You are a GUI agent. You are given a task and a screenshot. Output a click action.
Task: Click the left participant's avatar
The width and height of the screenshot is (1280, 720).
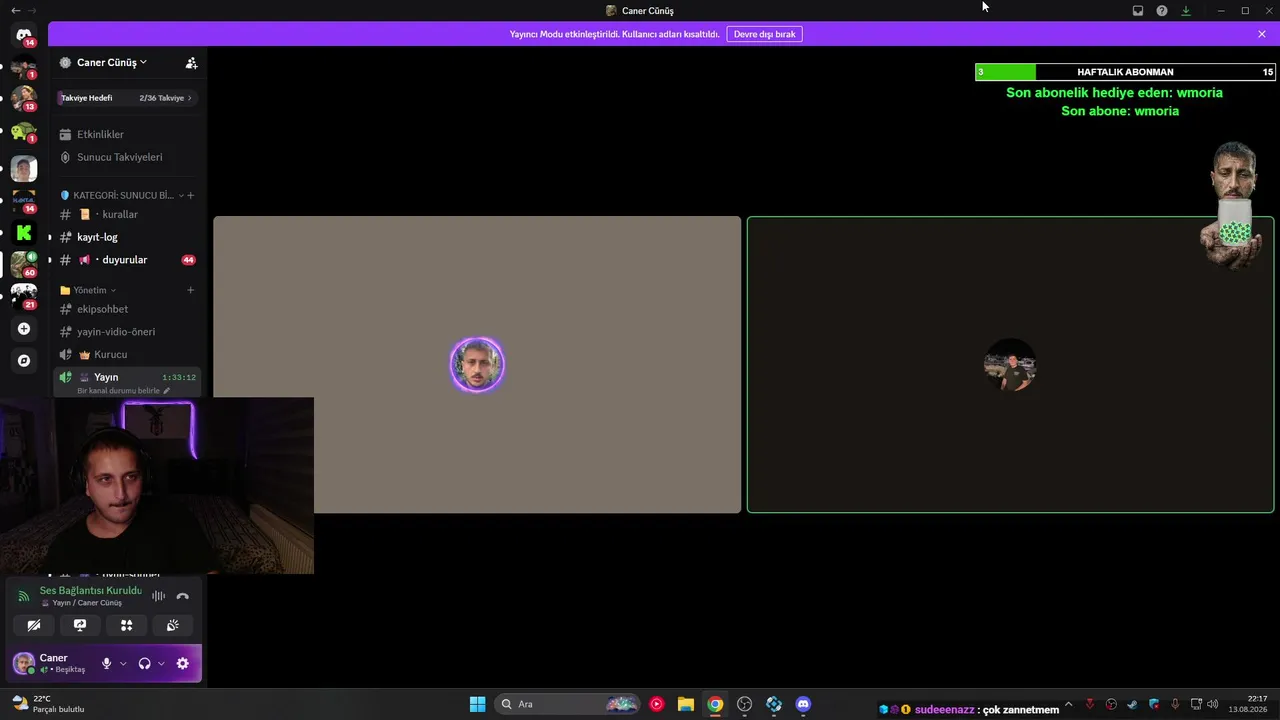coord(477,365)
